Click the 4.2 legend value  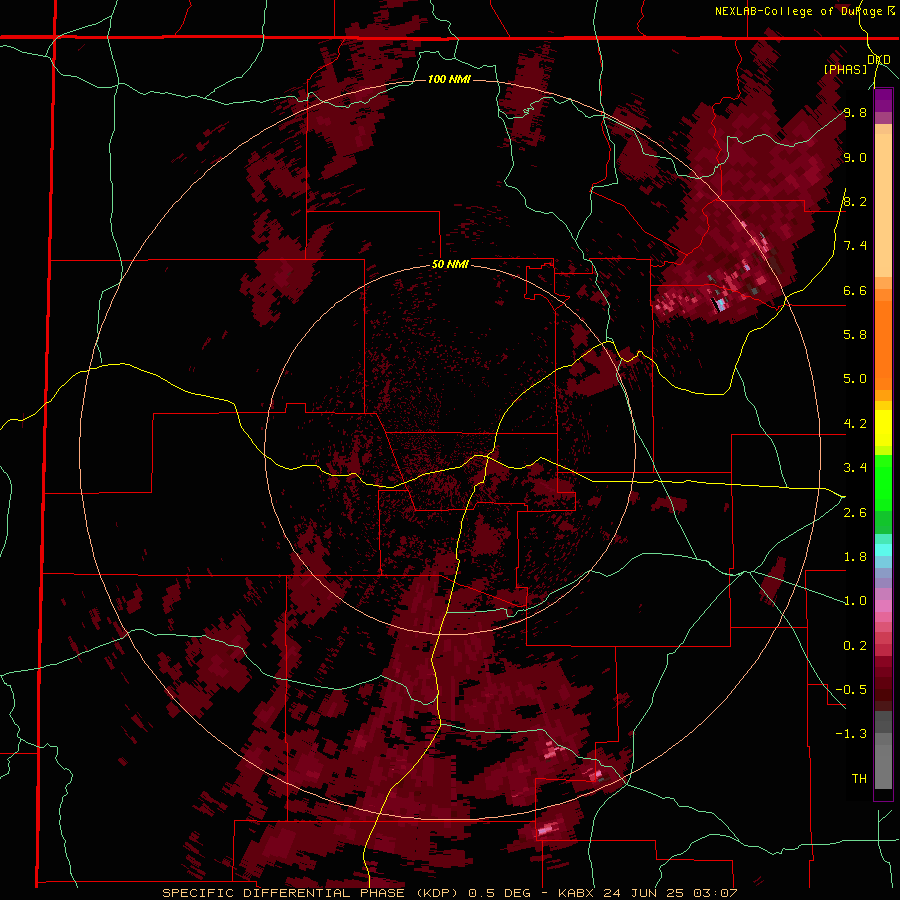tap(855, 424)
